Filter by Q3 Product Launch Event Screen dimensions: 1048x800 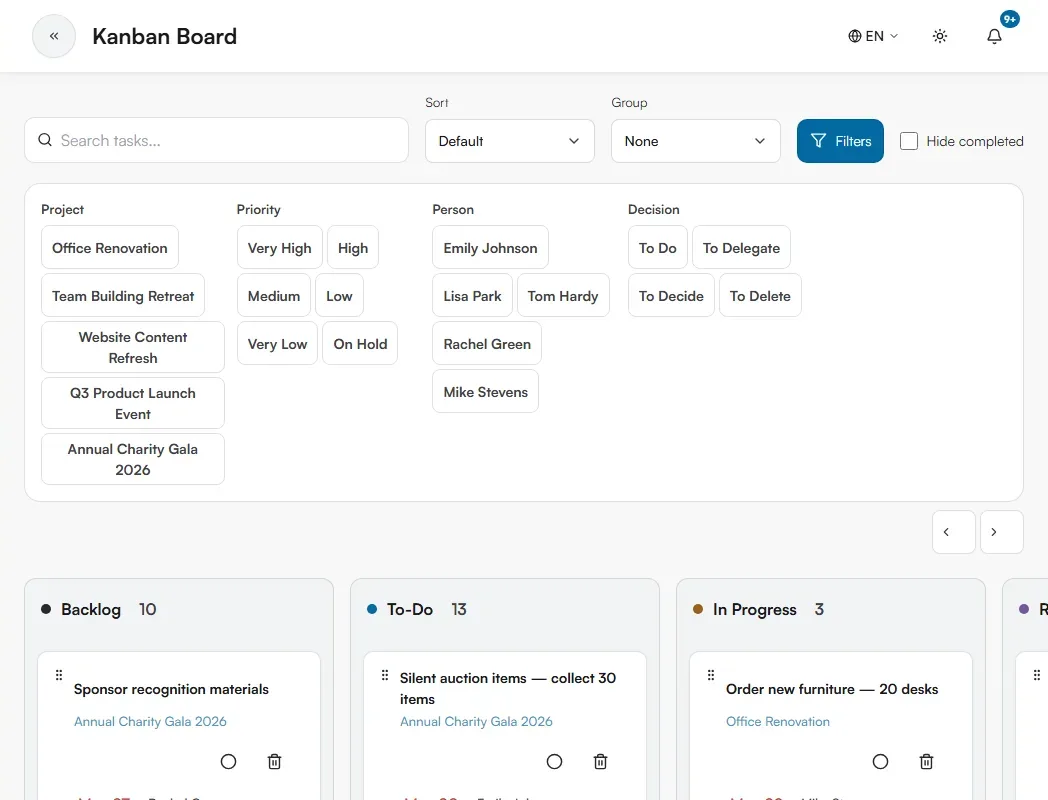click(133, 404)
